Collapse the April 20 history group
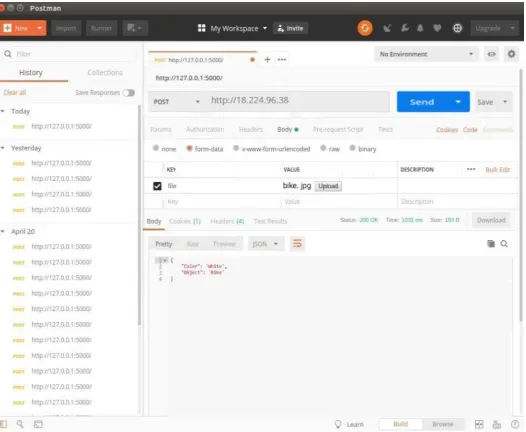This screenshot has height=432, width=526. pyautogui.click(x=3, y=231)
